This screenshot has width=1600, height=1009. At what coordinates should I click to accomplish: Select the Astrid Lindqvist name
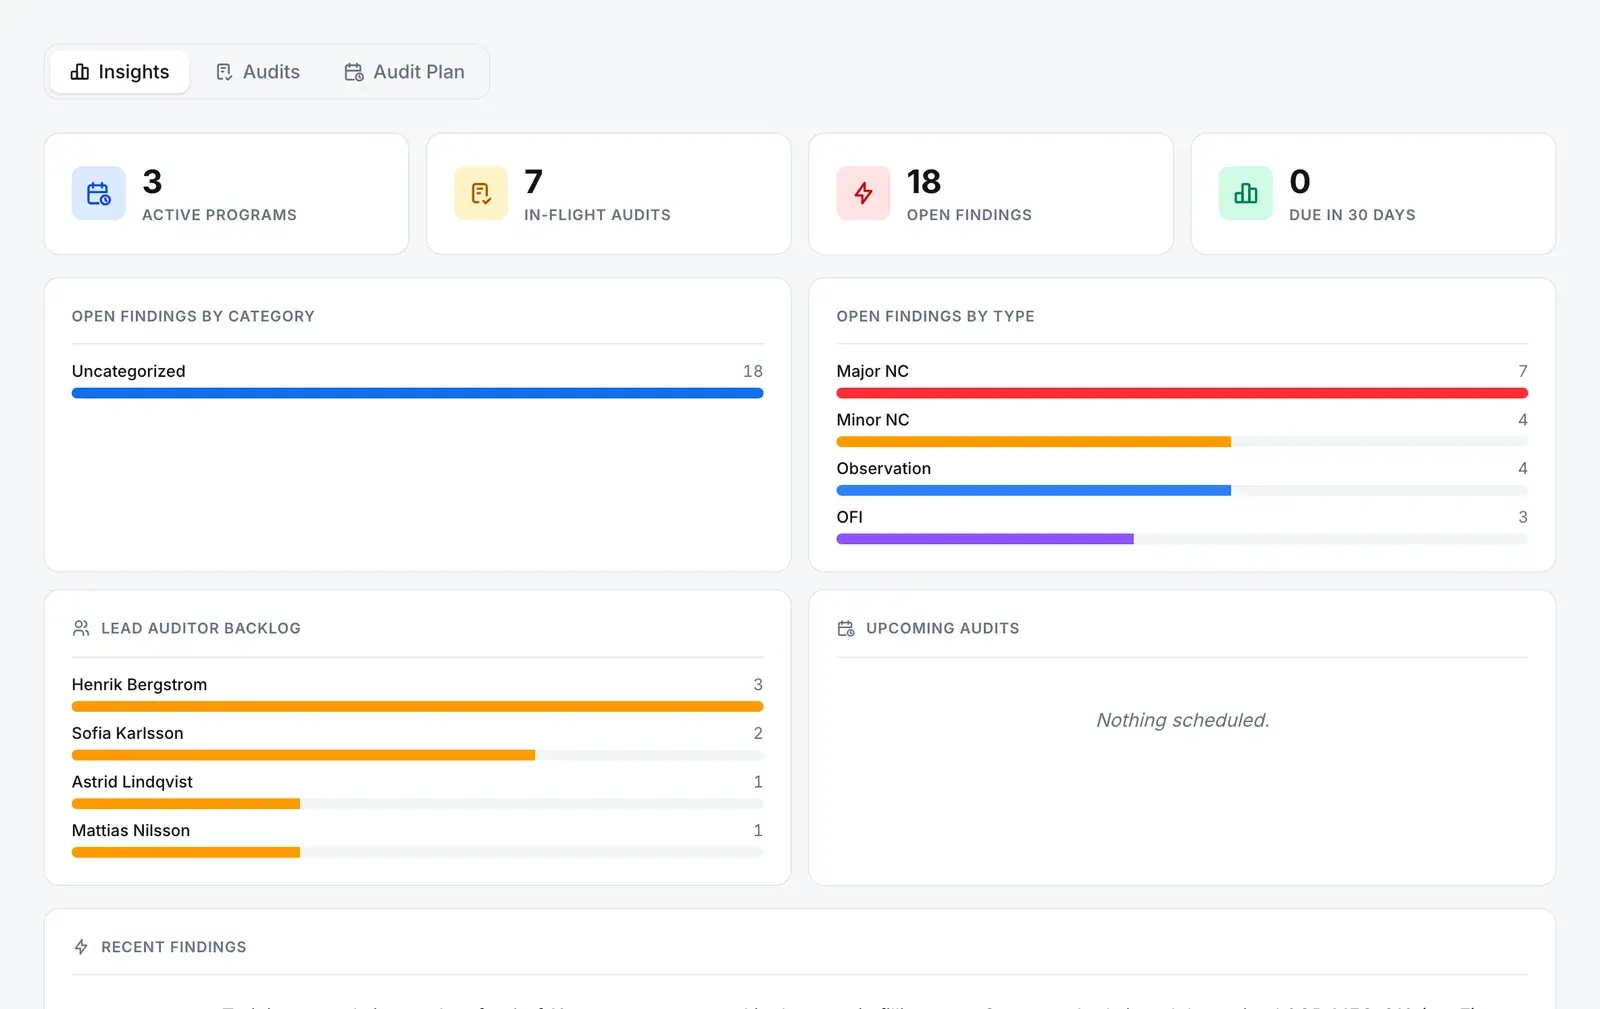pos(132,782)
